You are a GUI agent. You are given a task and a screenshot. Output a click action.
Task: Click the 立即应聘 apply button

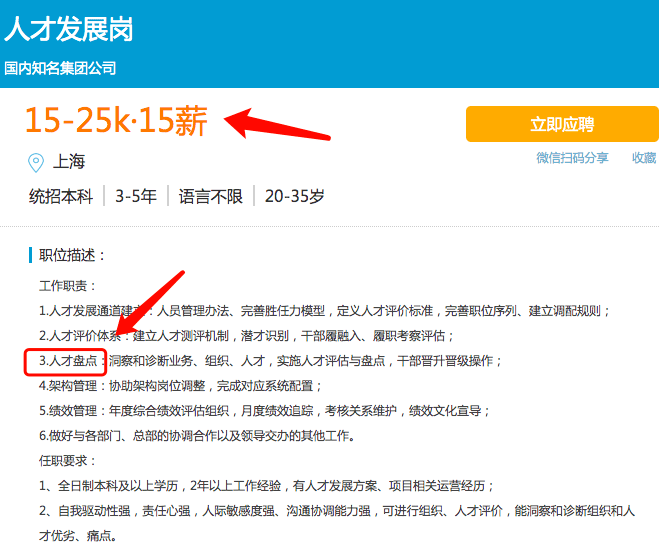(x=562, y=124)
